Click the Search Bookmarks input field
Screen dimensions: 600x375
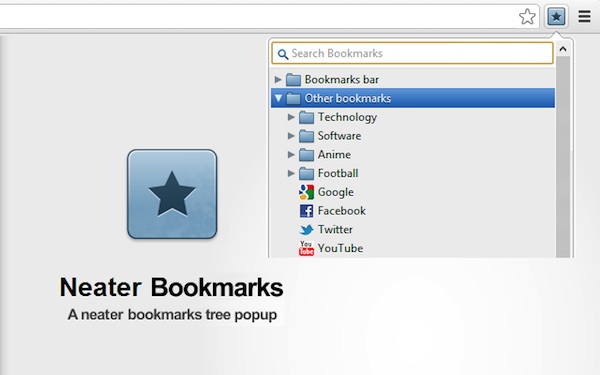[412, 53]
